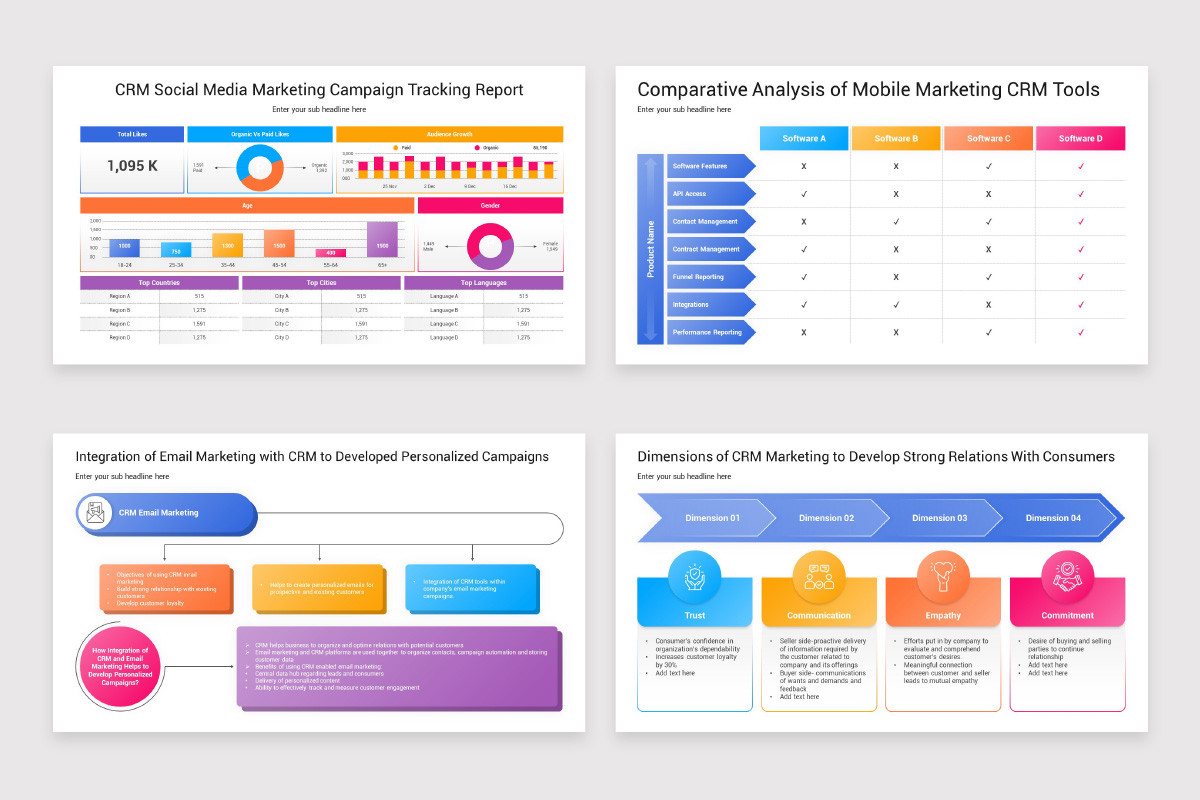This screenshot has height=800, width=1200.
Task: Open the CRM Social Media Campaign Tracking slide
Action: (x=319, y=215)
